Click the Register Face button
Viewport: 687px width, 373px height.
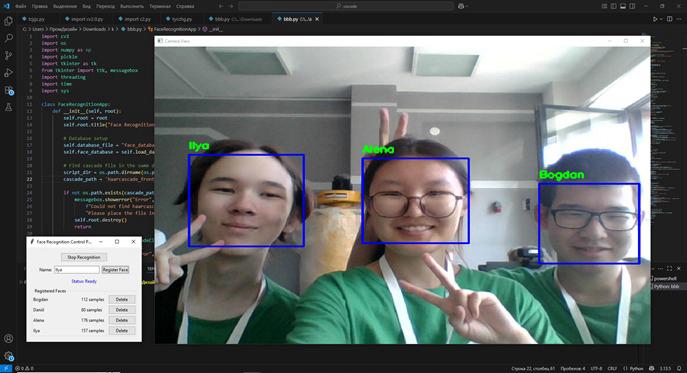point(115,270)
